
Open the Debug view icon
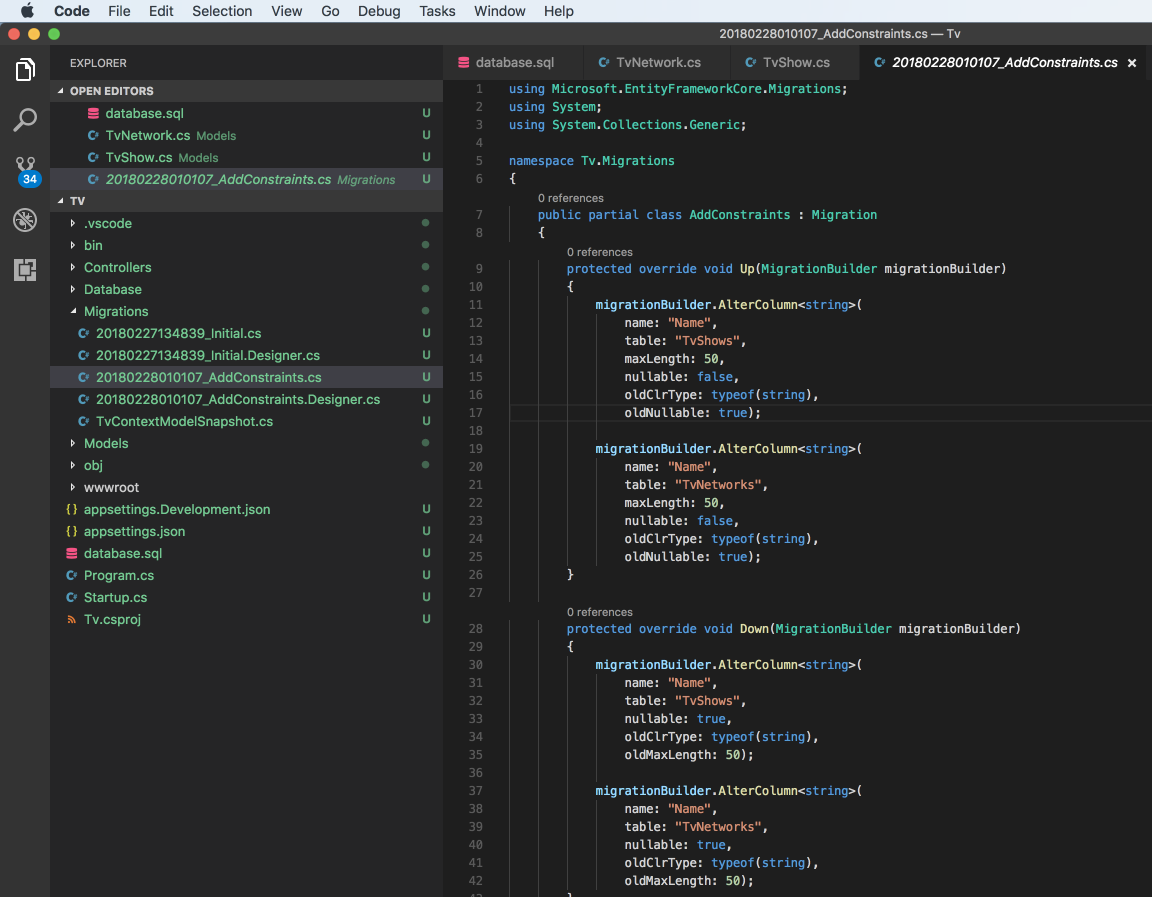coord(25,220)
